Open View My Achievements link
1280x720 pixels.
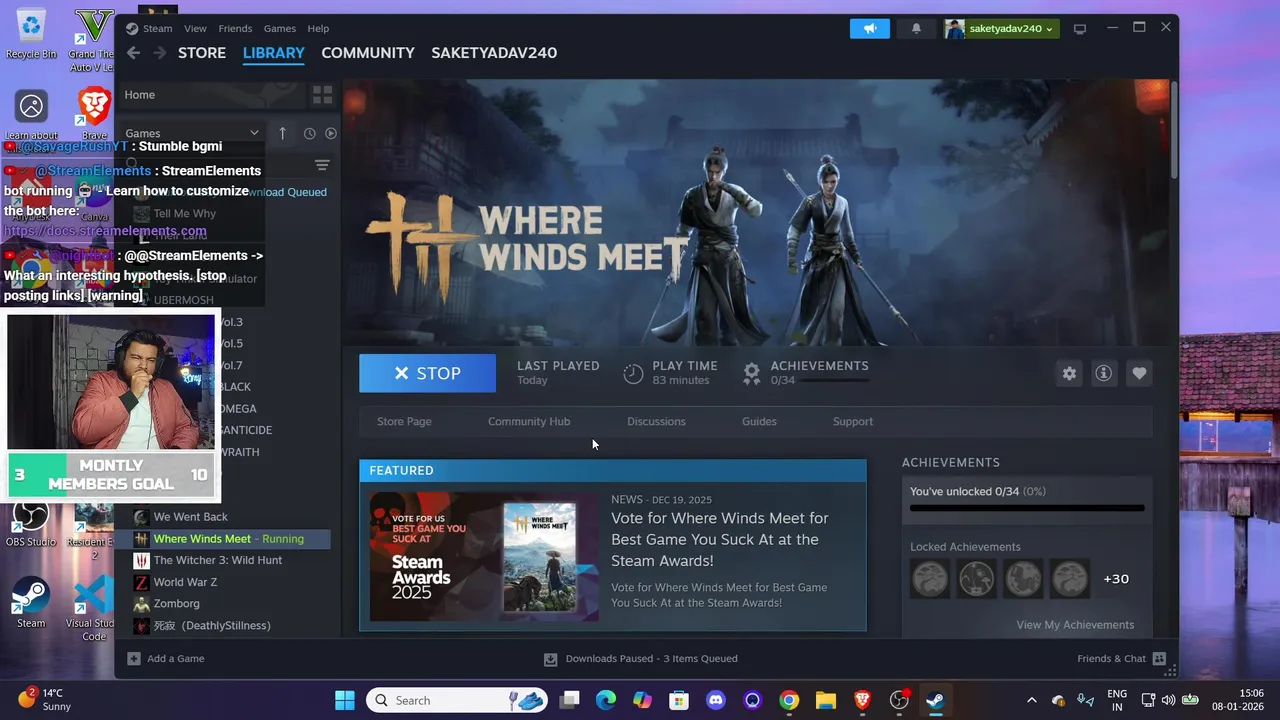coord(1075,625)
